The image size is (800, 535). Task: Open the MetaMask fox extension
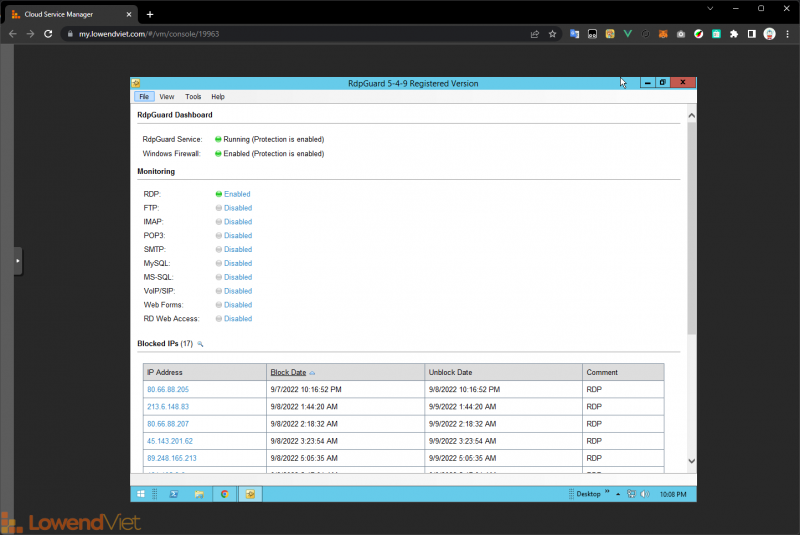(663, 34)
